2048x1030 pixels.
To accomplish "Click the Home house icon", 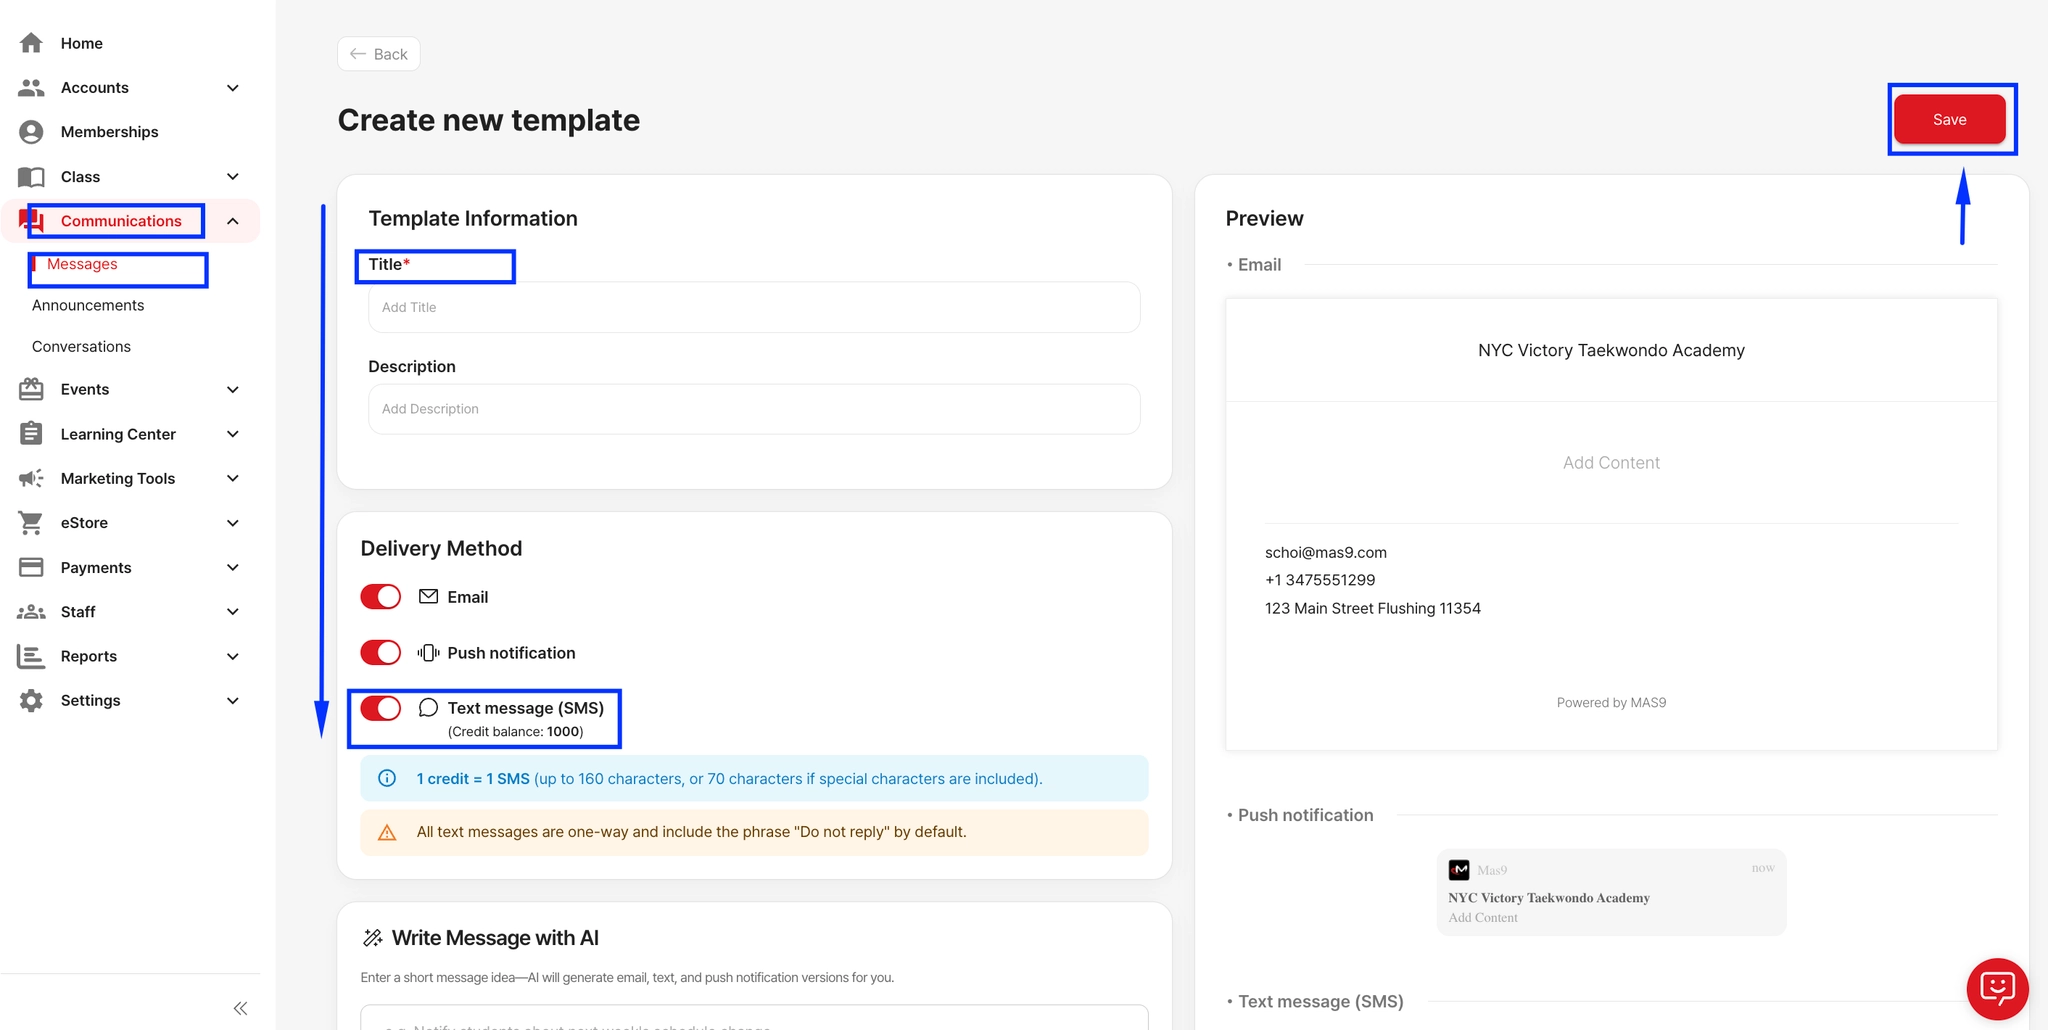I will (31, 43).
